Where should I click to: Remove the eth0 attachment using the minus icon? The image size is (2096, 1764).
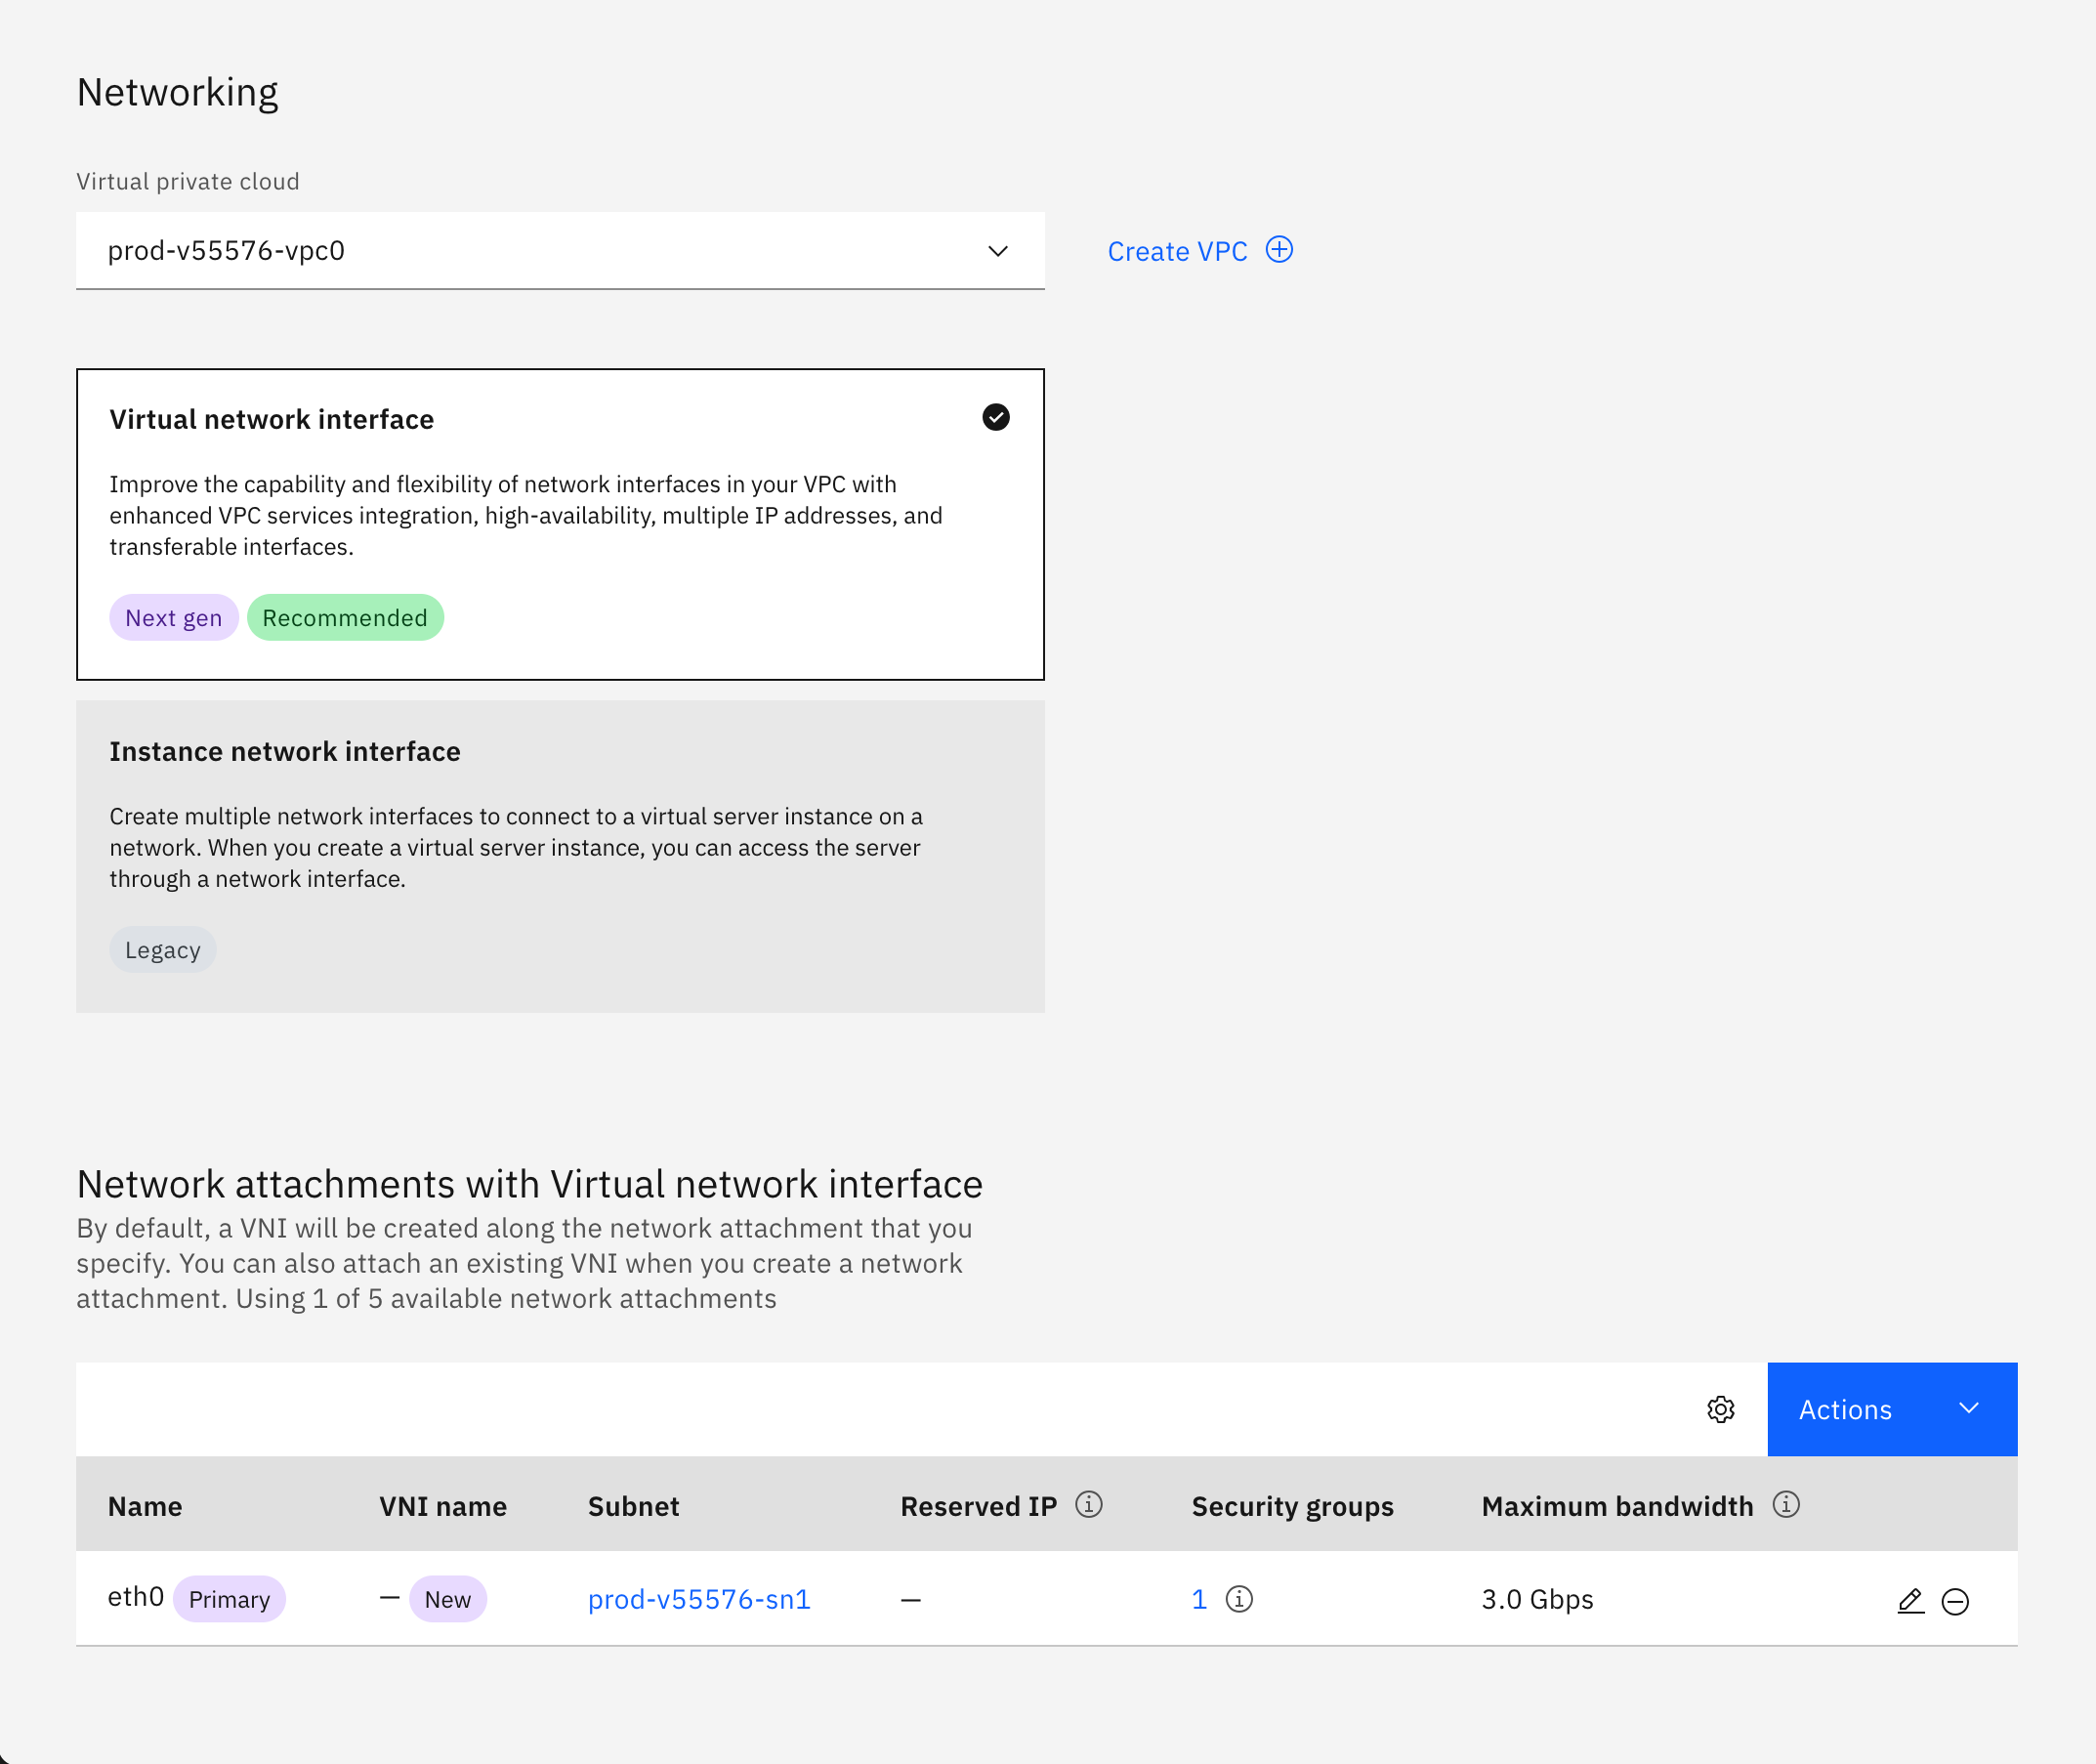pos(1956,1600)
